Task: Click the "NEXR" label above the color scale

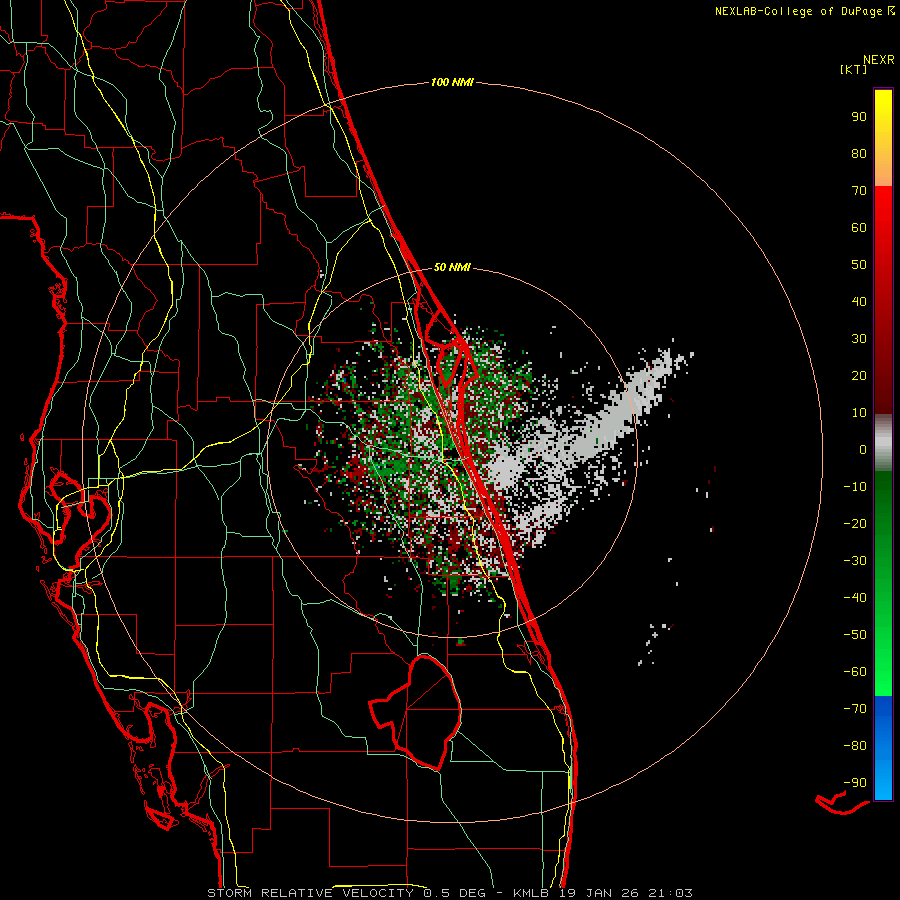Action: 879,60
